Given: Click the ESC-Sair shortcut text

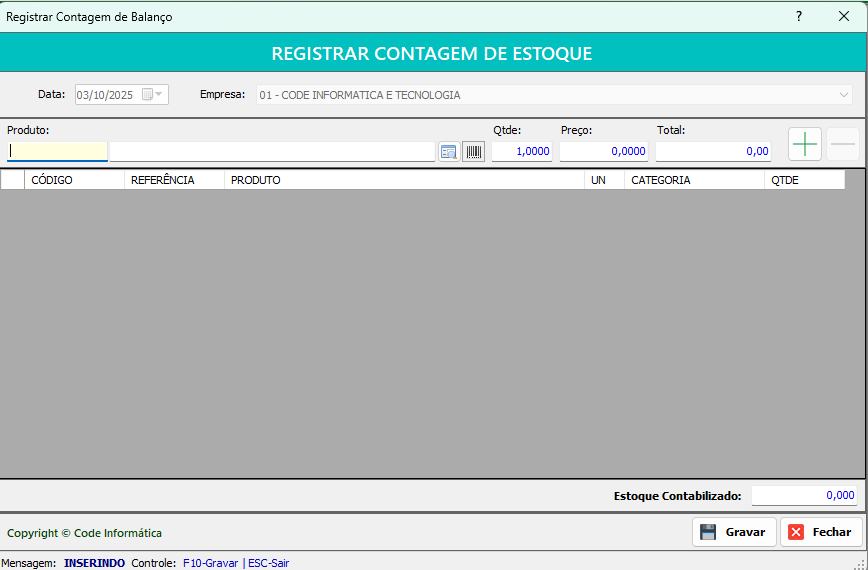Looking at the screenshot, I should pyautogui.click(x=268, y=563).
